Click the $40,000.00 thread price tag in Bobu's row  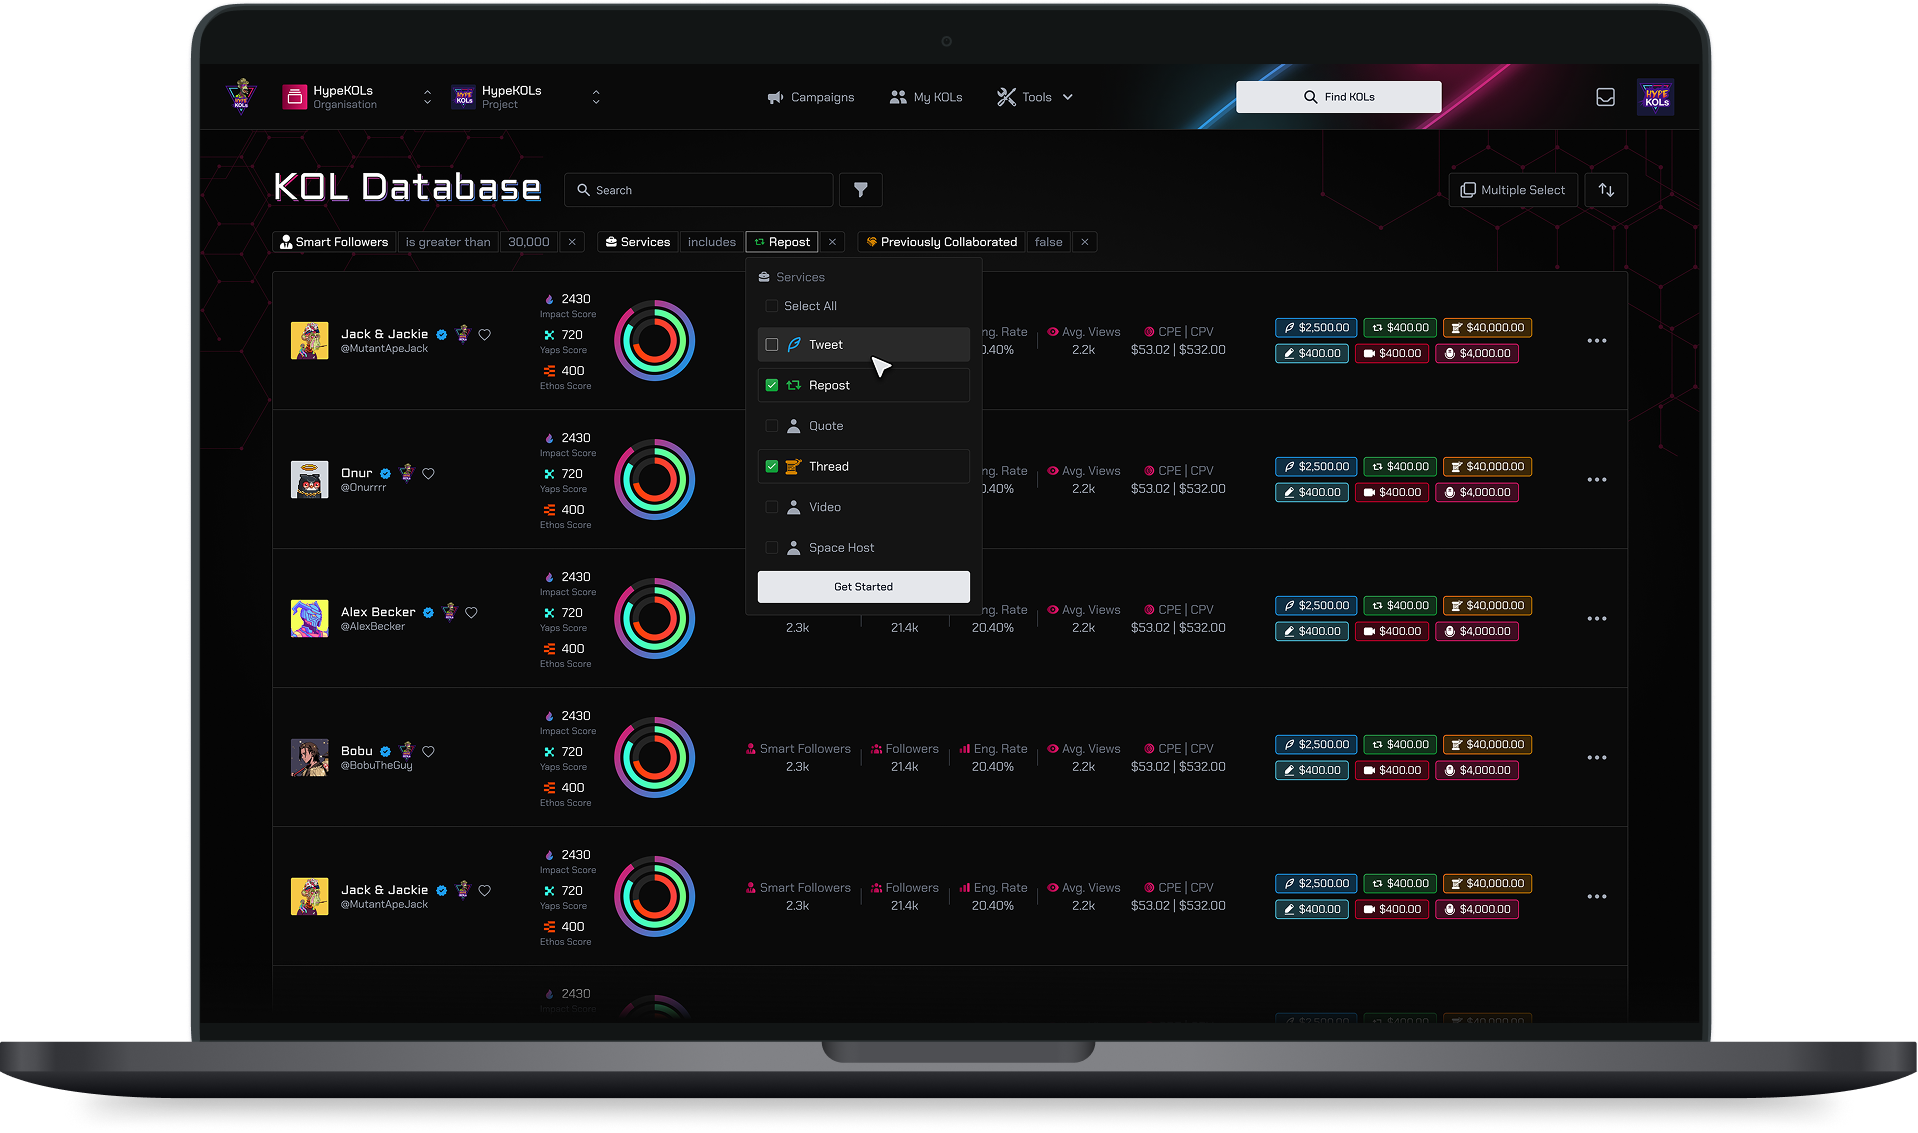click(x=1487, y=745)
